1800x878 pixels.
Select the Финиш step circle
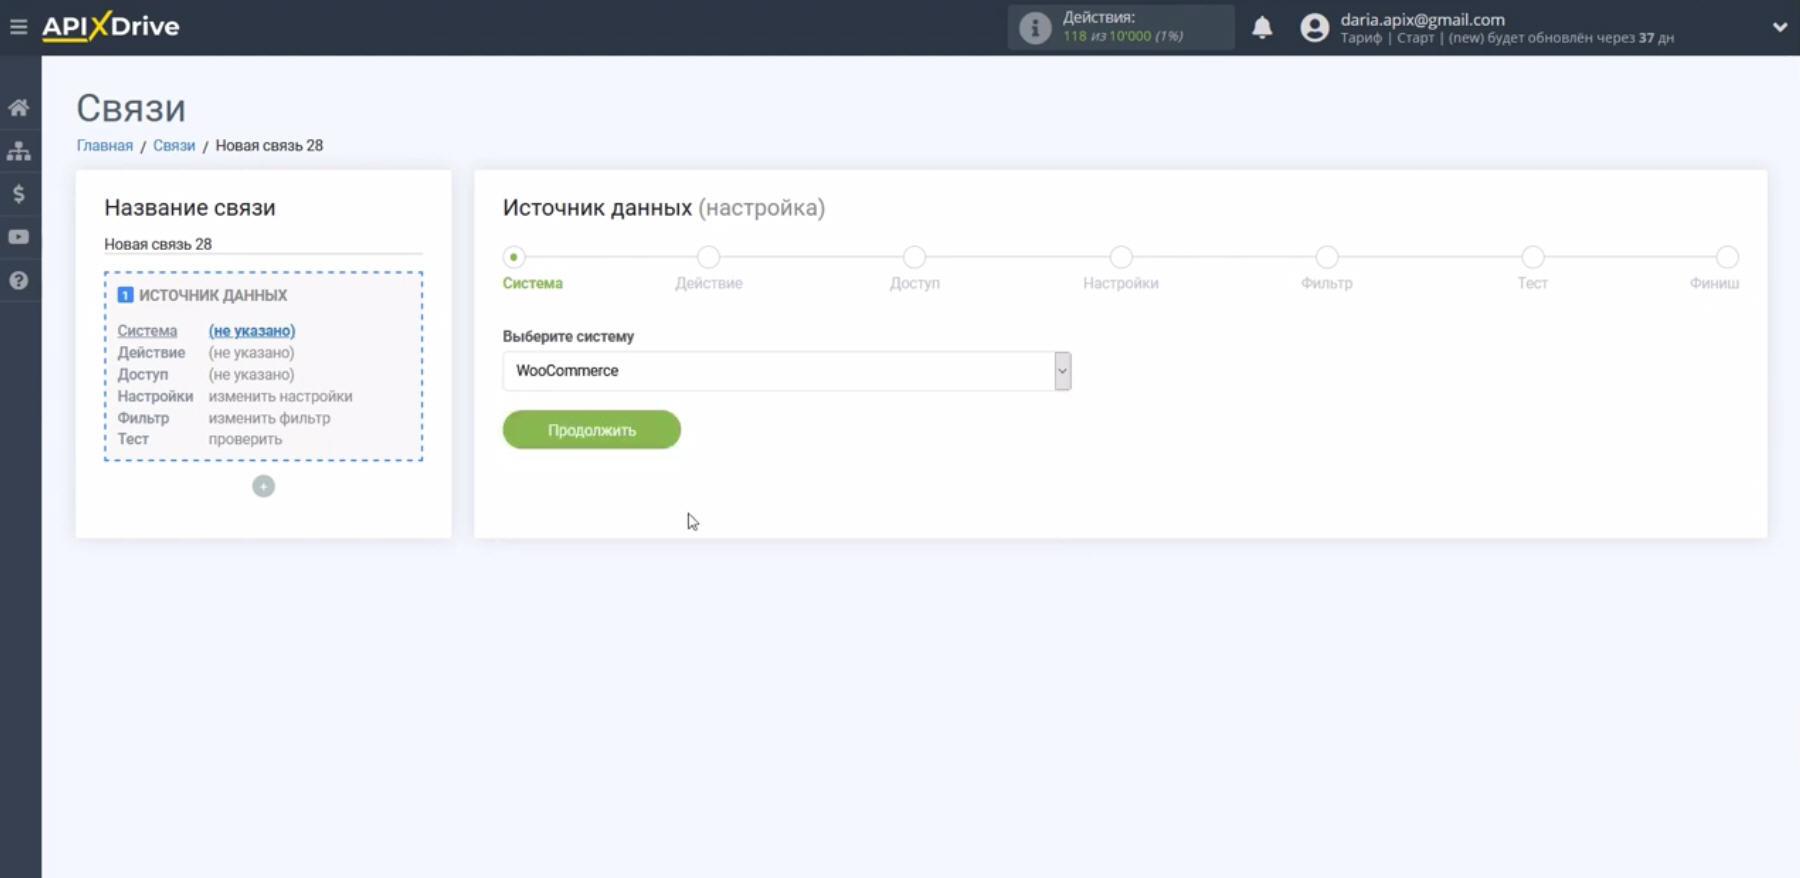click(1727, 257)
